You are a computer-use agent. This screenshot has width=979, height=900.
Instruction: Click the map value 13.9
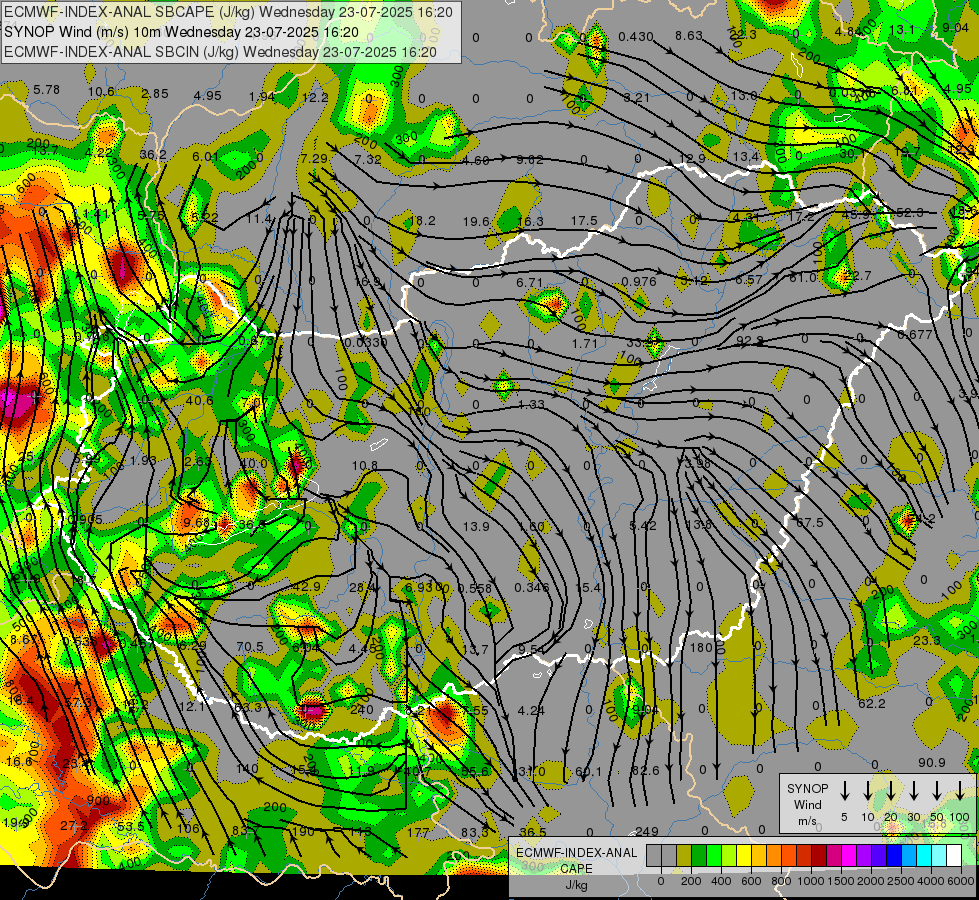click(476, 527)
